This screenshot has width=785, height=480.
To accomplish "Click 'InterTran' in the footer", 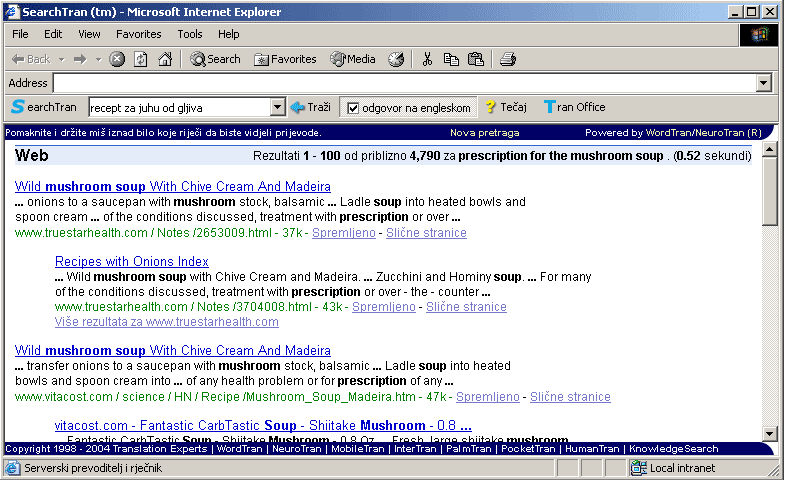I will click(415, 448).
